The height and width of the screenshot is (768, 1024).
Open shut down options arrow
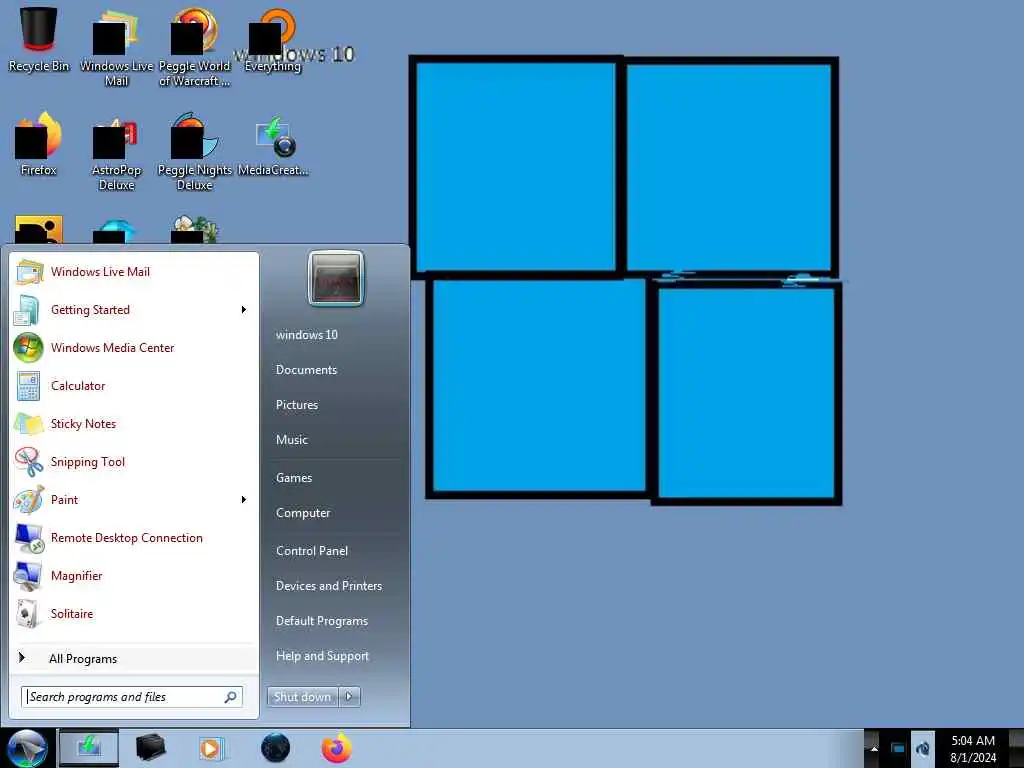349,697
